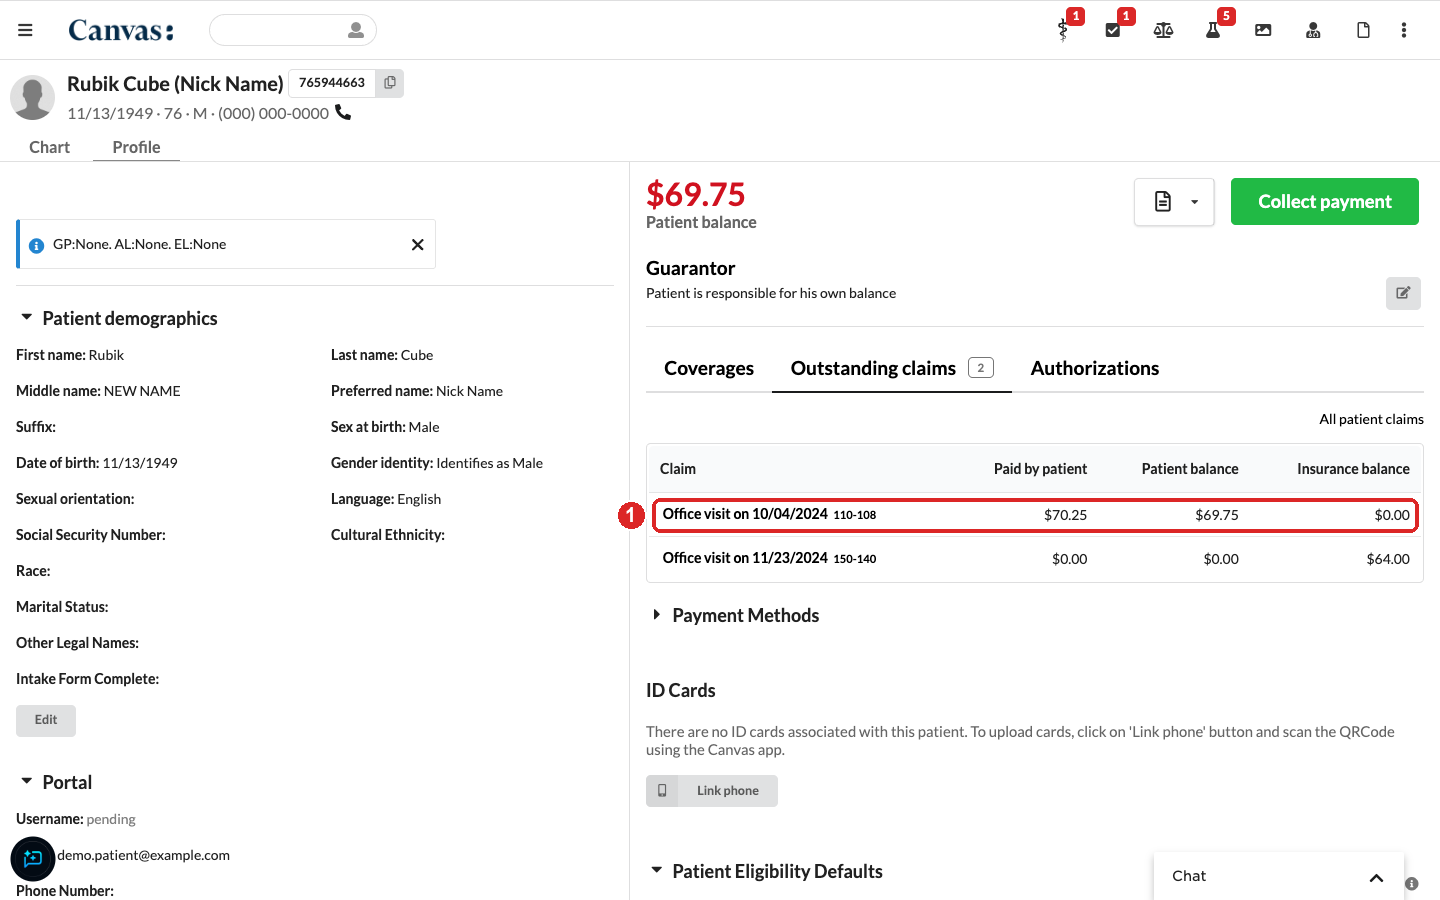Open the hamburger main menu

point(25,30)
